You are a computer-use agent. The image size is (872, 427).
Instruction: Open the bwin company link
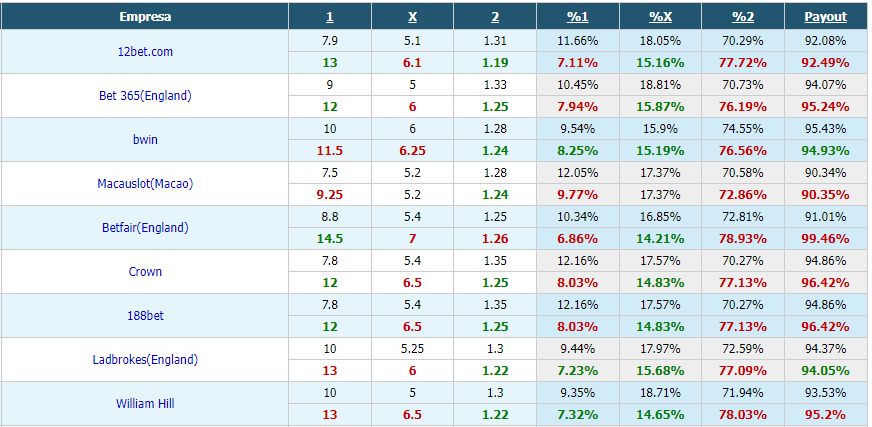[145, 140]
